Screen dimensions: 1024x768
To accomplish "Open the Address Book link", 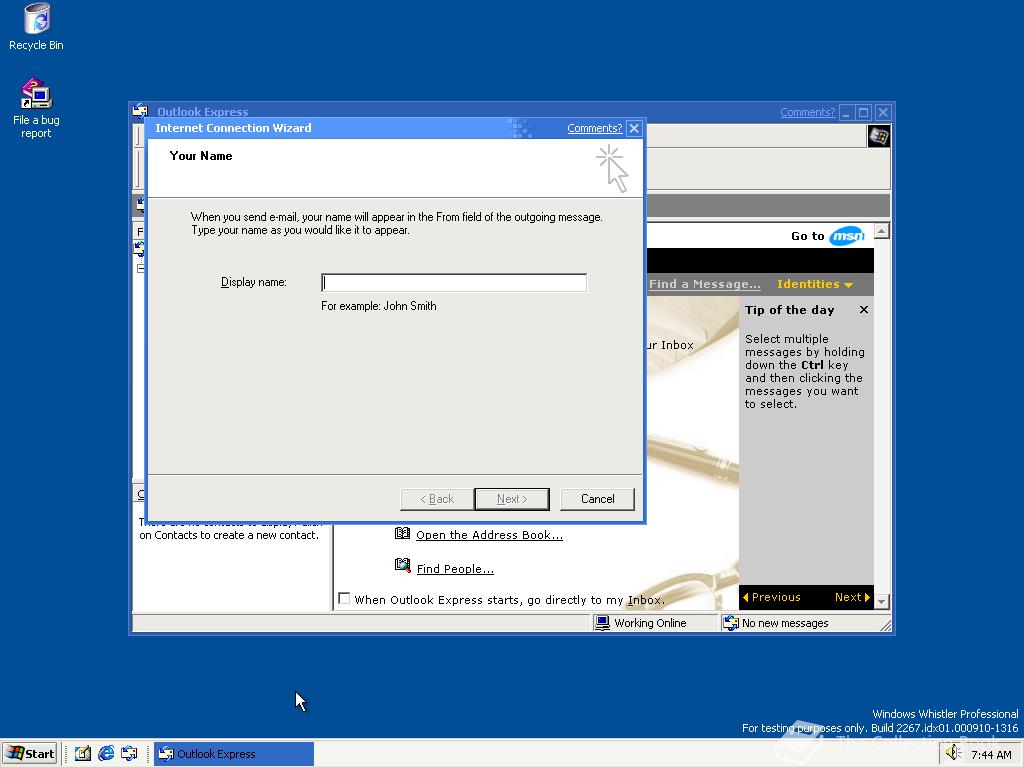I will tap(489, 535).
